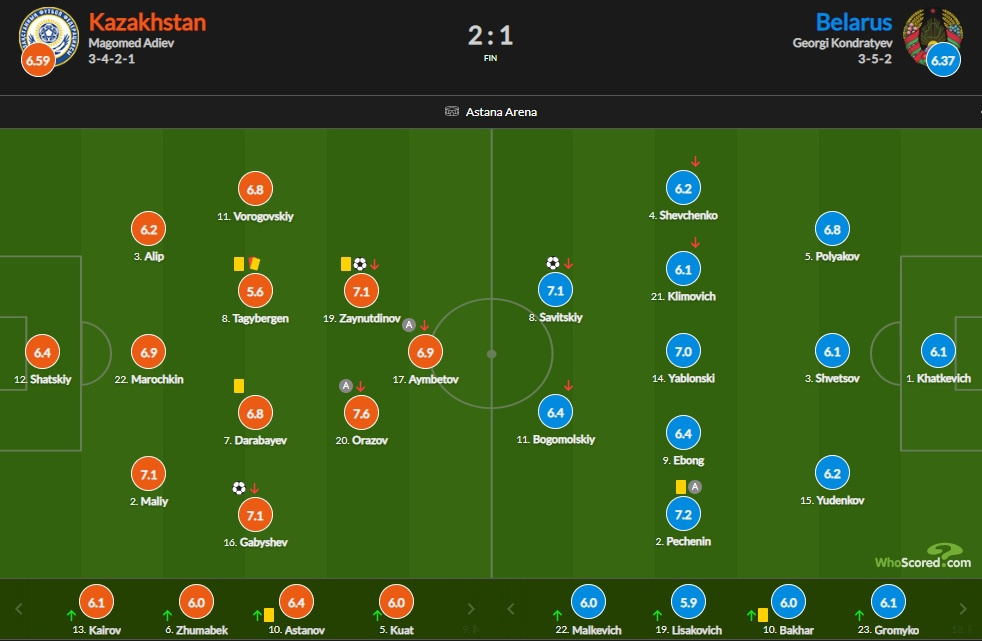This screenshot has height=641, width=982.
Task: Click the assist icon above Pechenin
Action: (696, 487)
